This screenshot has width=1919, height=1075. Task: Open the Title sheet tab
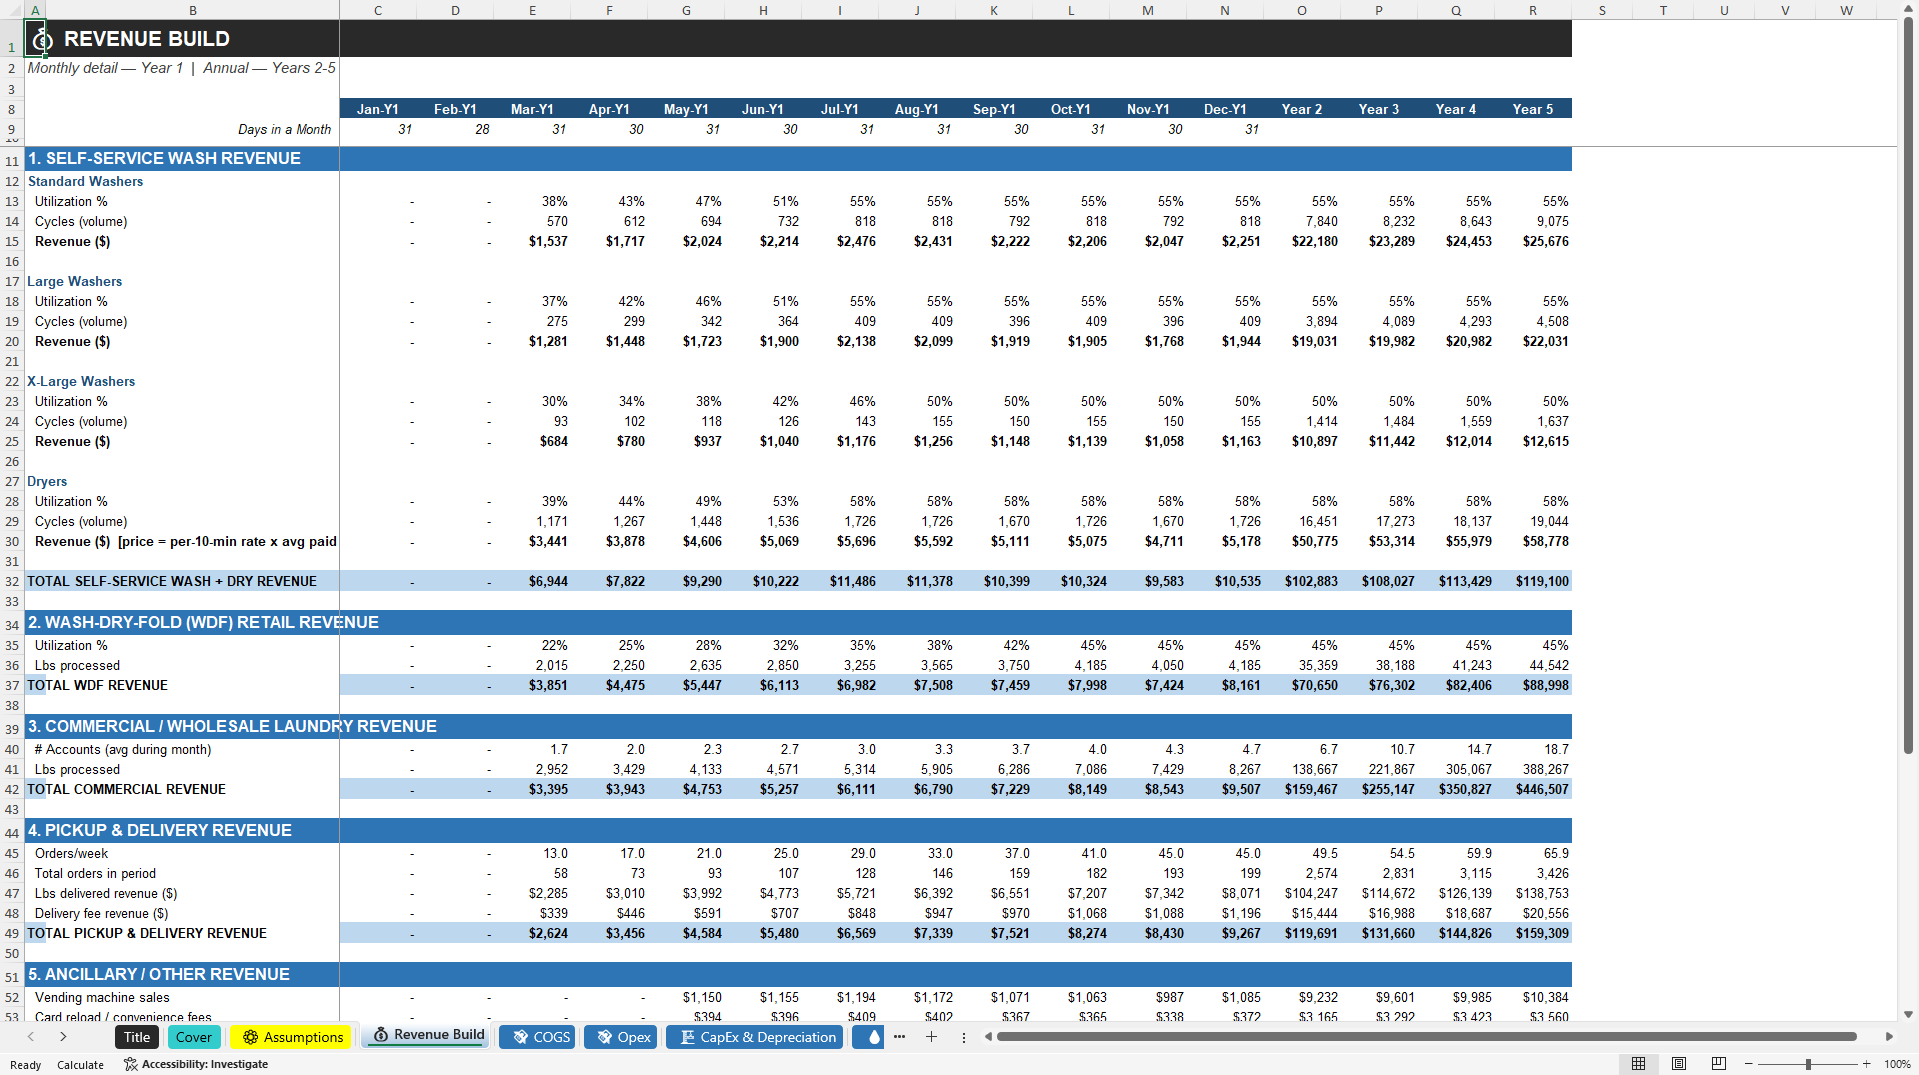coord(137,1037)
